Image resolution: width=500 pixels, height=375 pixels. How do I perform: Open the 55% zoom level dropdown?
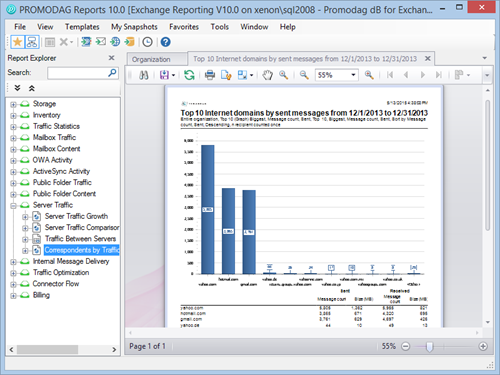point(353,75)
